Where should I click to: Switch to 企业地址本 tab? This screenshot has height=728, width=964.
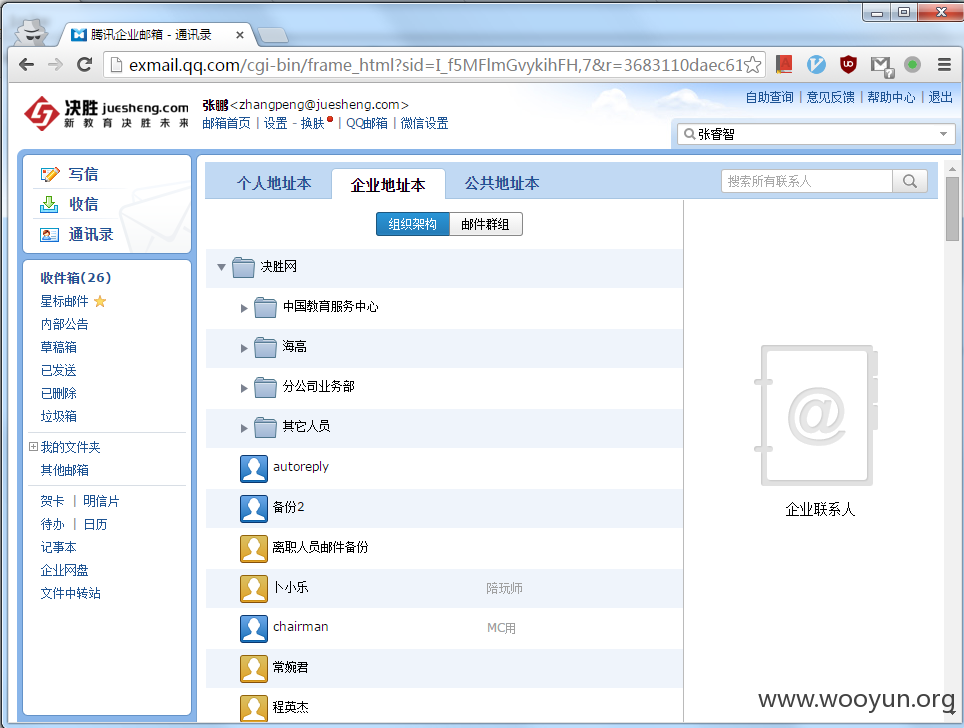388,185
